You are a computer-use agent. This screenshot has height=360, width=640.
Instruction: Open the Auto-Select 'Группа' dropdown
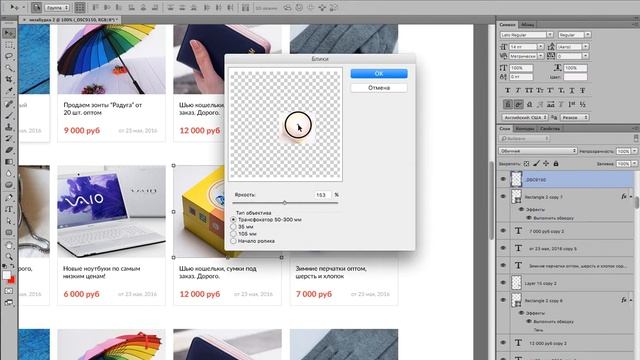[57, 8]
